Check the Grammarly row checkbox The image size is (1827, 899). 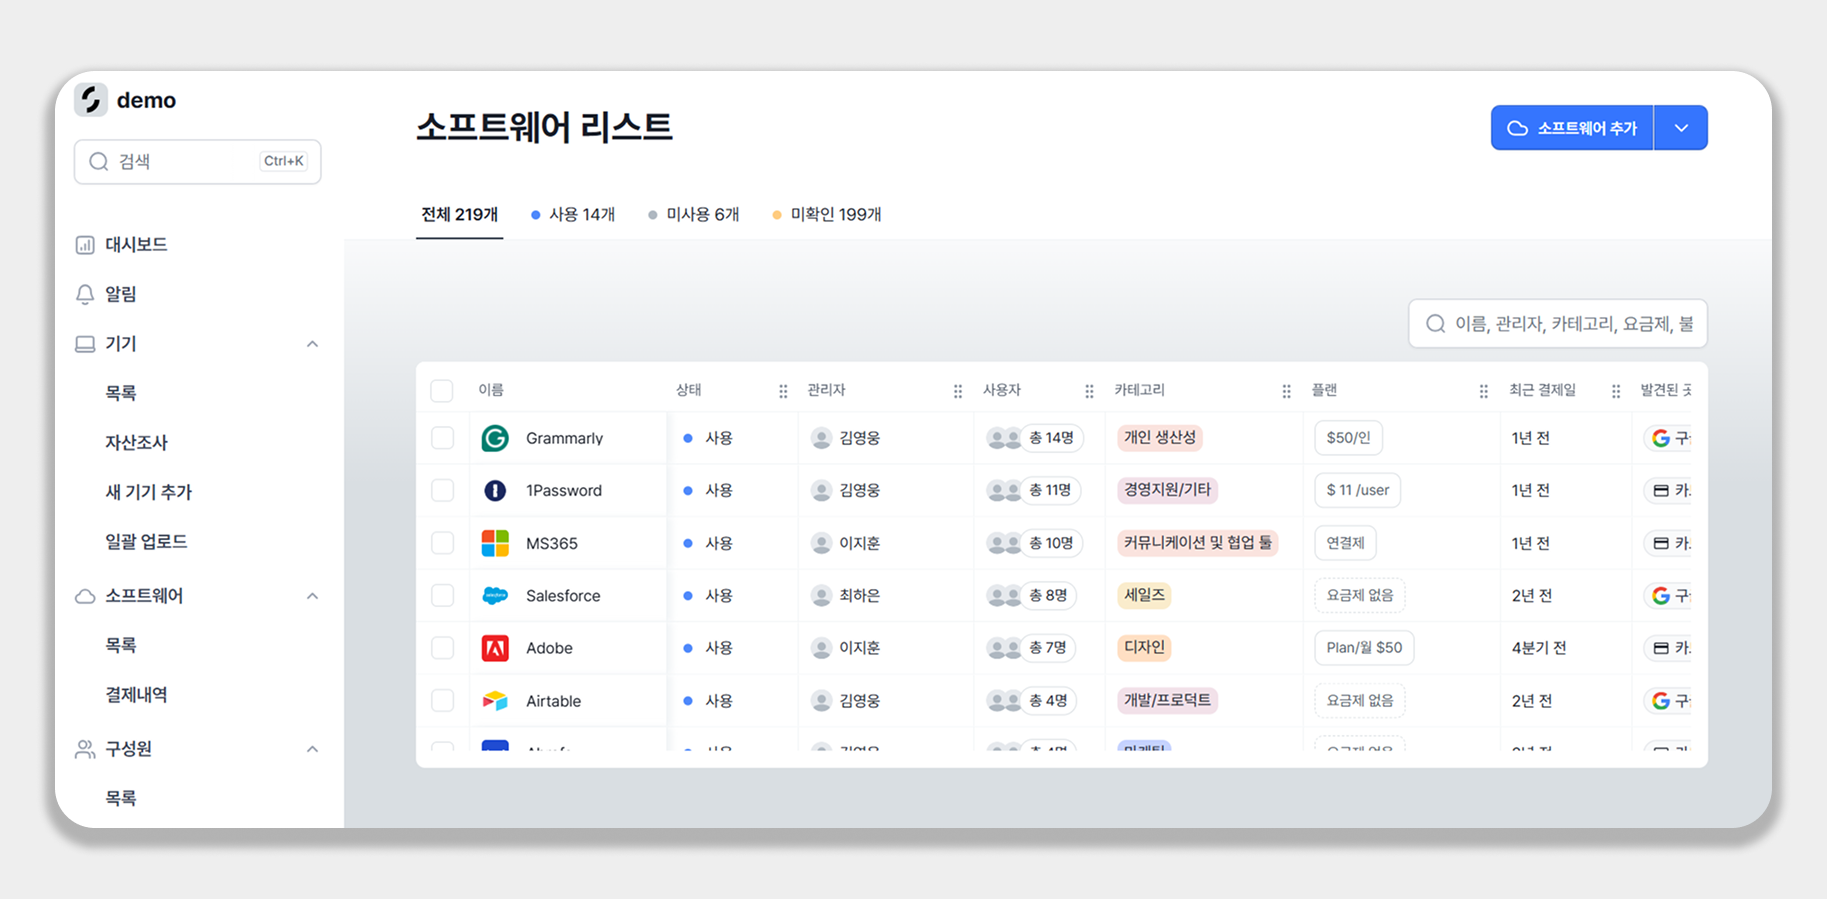pos(442,438)
